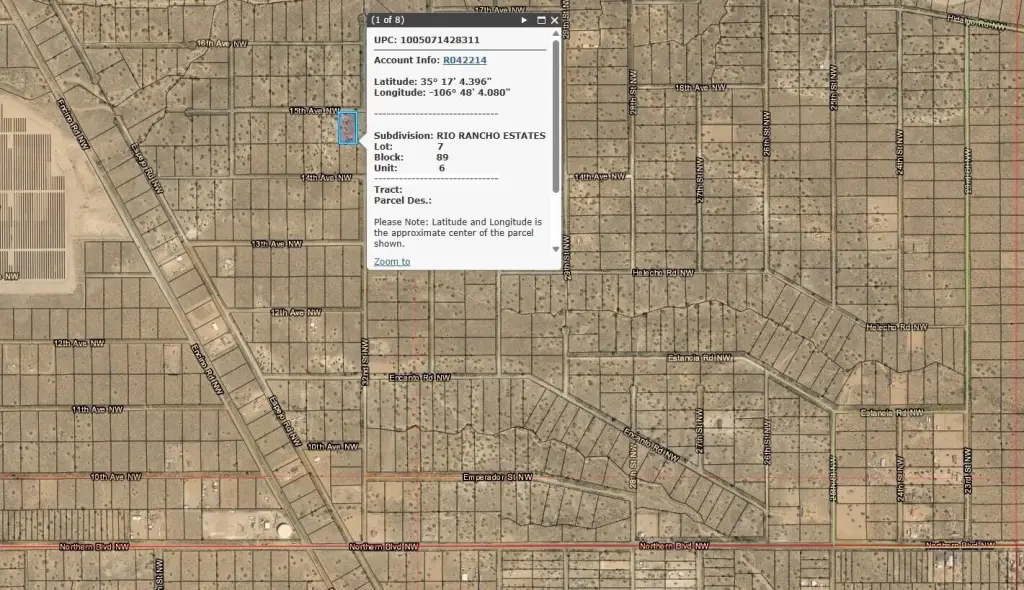Click the 17th Ave NW street label
Screen dimensions: 1024x590
tap(498, 9)
